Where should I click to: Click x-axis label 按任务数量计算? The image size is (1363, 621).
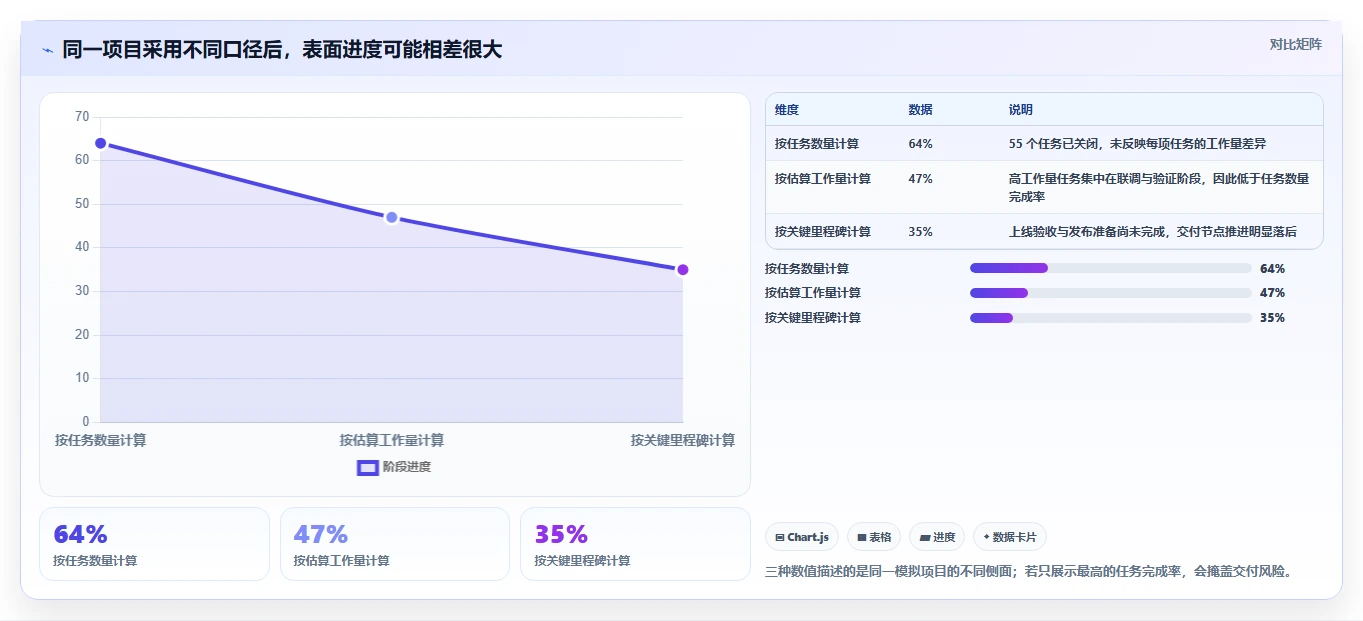pyautogui.click(x=100, y=440)
